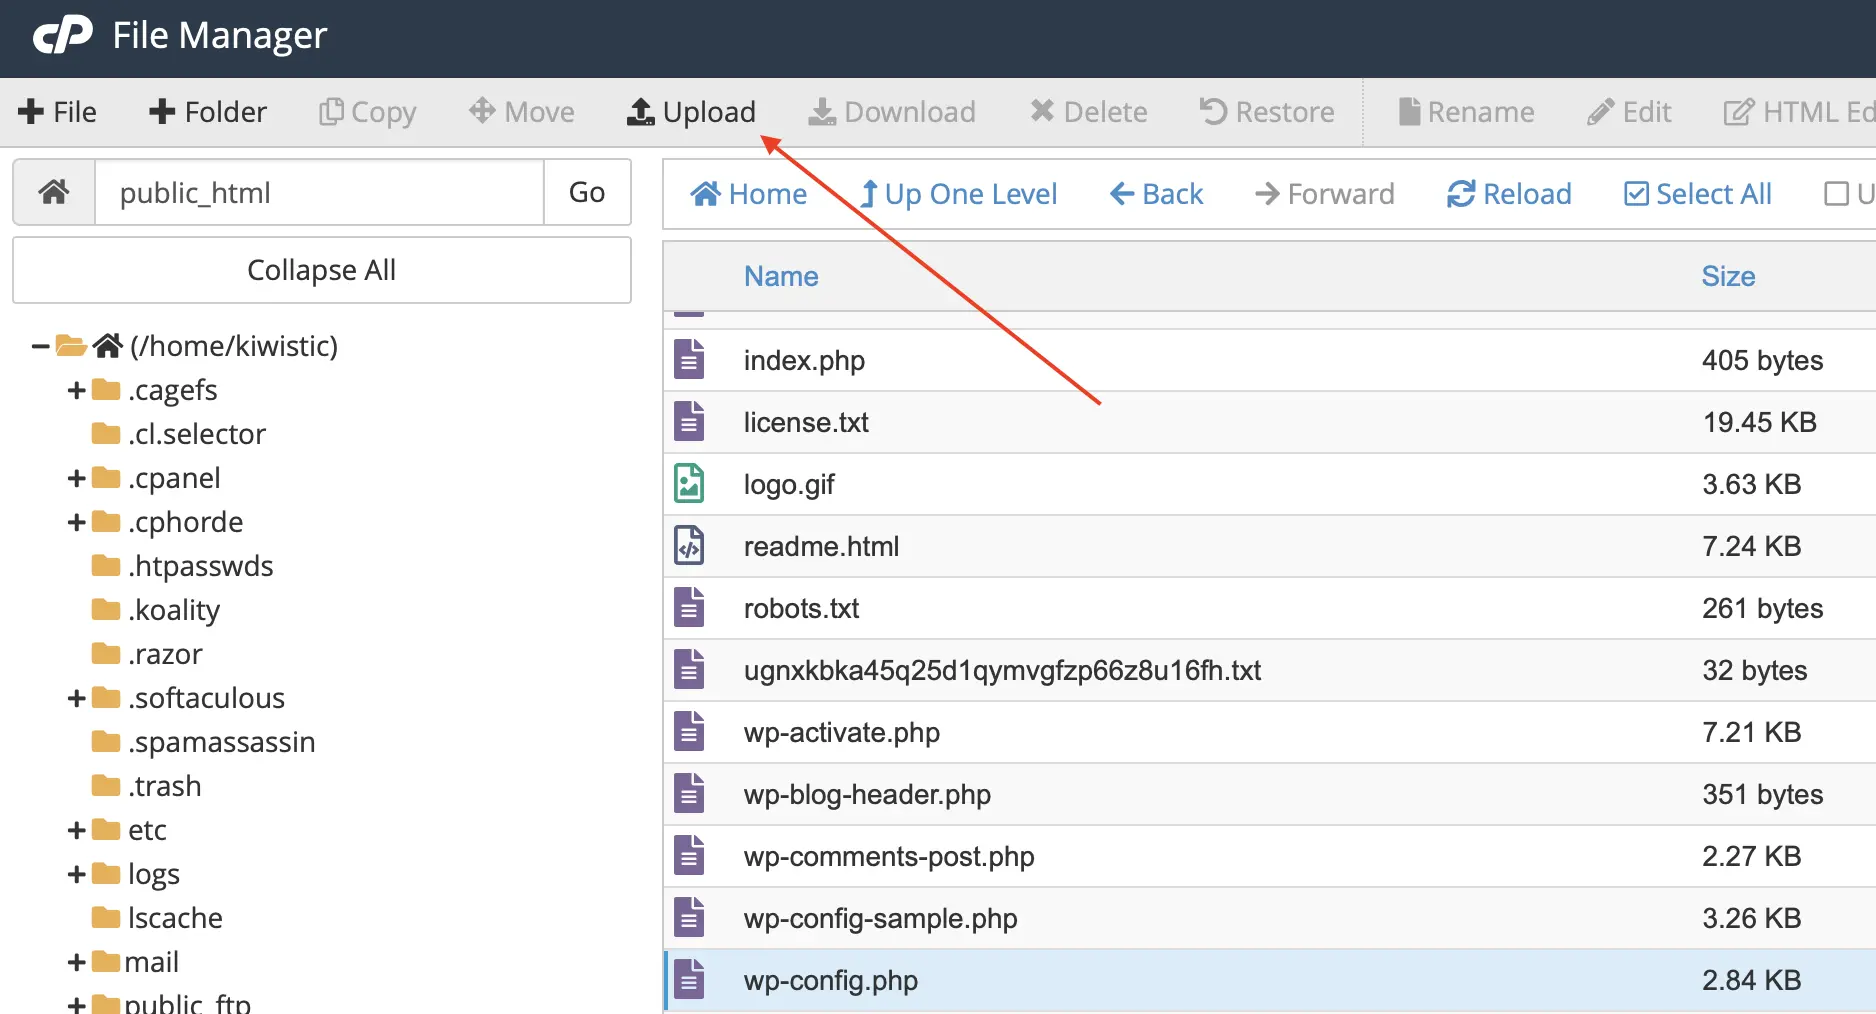Expand the .softaculous directory node
Screen dimensions: 1876x1014
(x=75, y=698)
